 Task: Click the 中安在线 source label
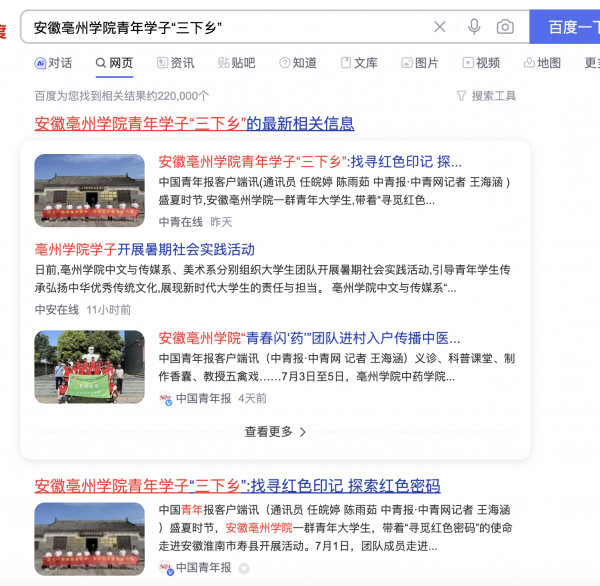point(57,310)
